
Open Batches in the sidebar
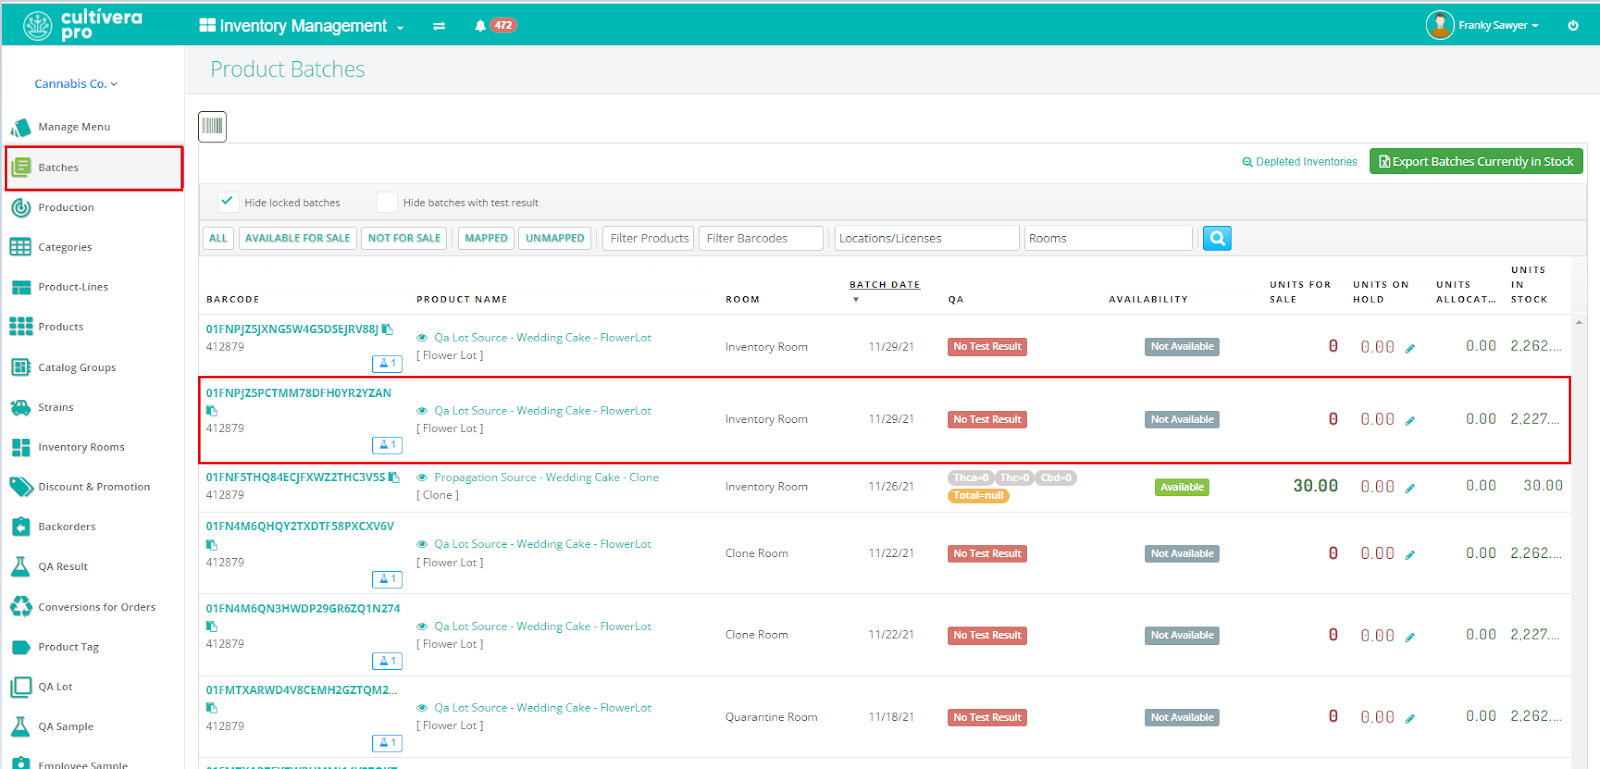[x=94, y=167]
